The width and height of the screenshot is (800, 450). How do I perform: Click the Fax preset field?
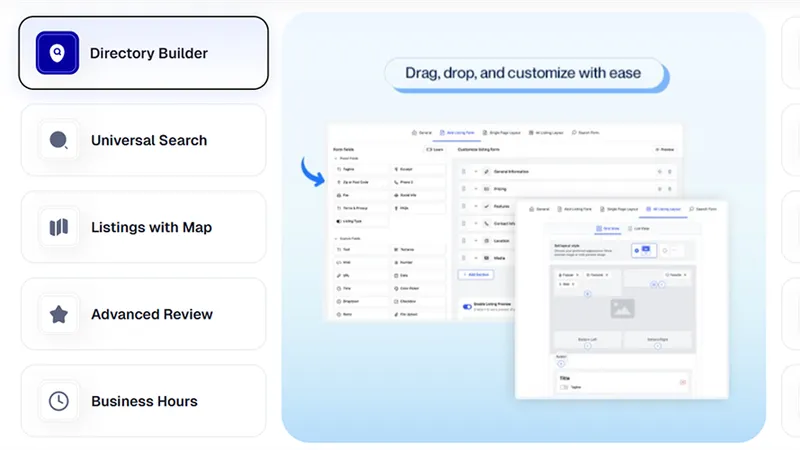pos(361,195)
